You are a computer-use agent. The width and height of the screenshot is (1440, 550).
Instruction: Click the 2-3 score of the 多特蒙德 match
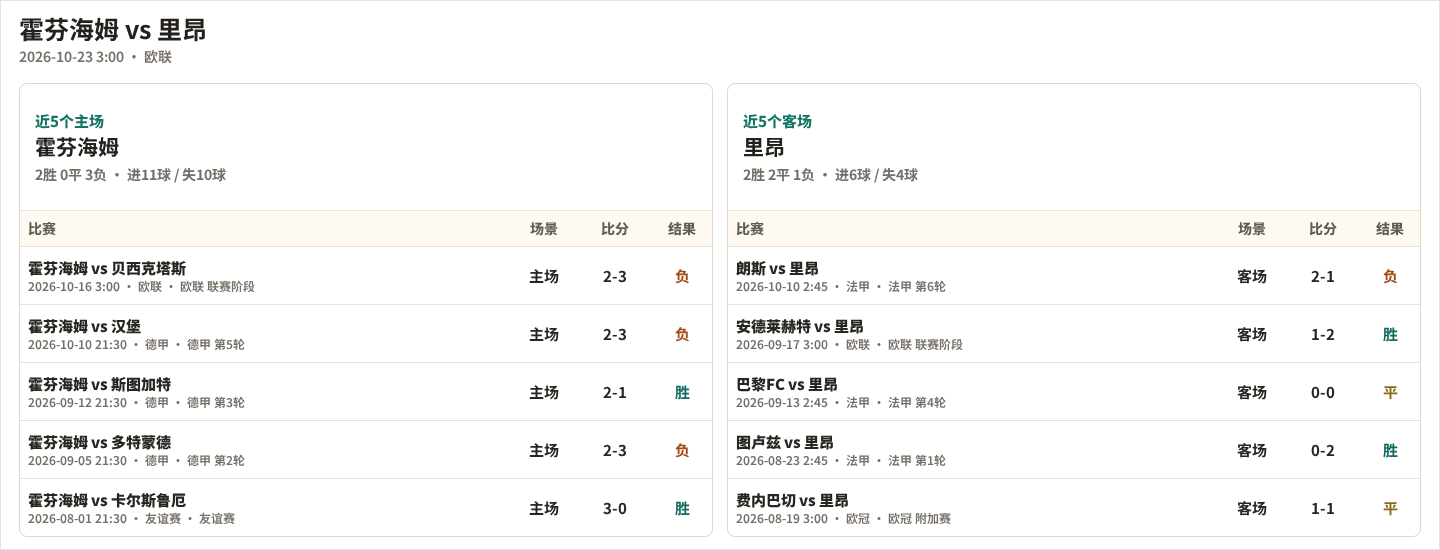point(615,450)
